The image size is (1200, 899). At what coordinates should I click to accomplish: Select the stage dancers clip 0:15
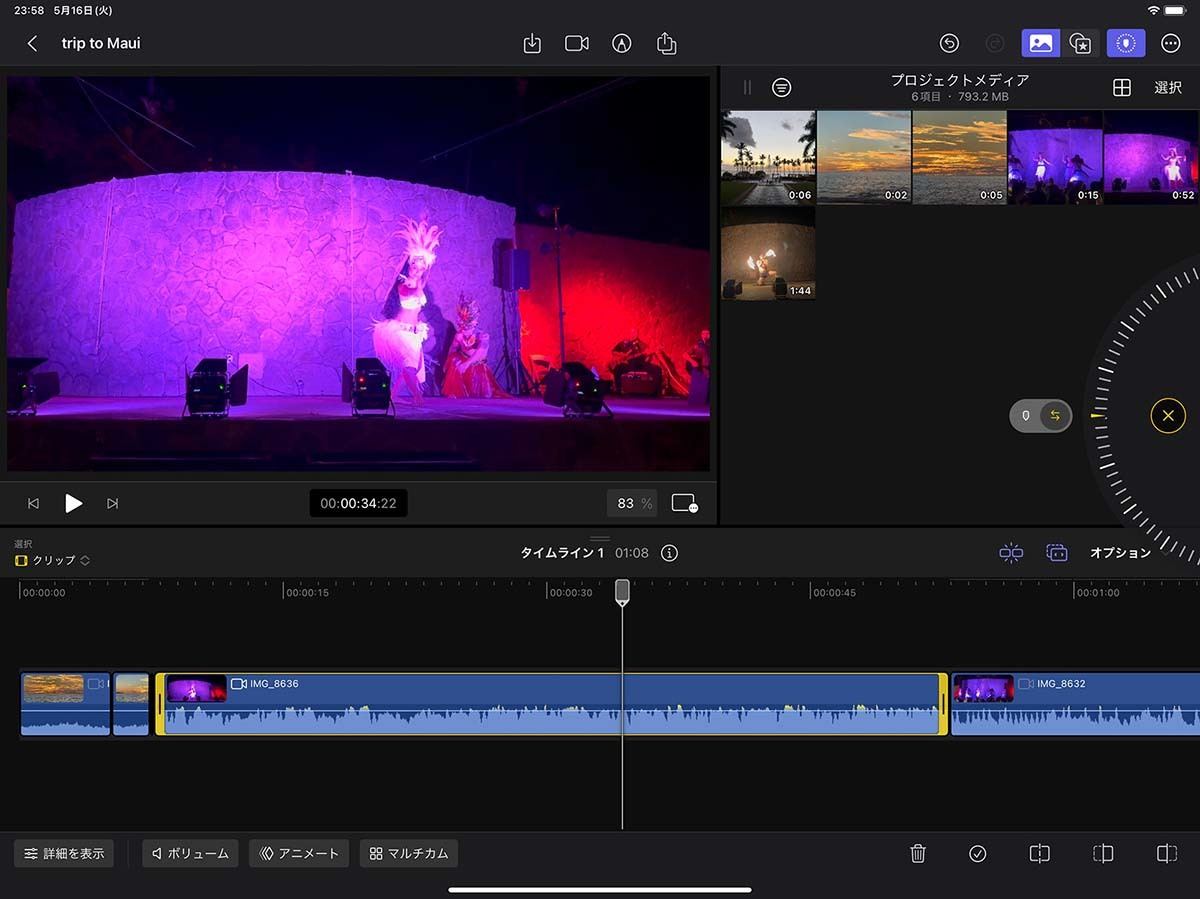tap(1055, 157)
